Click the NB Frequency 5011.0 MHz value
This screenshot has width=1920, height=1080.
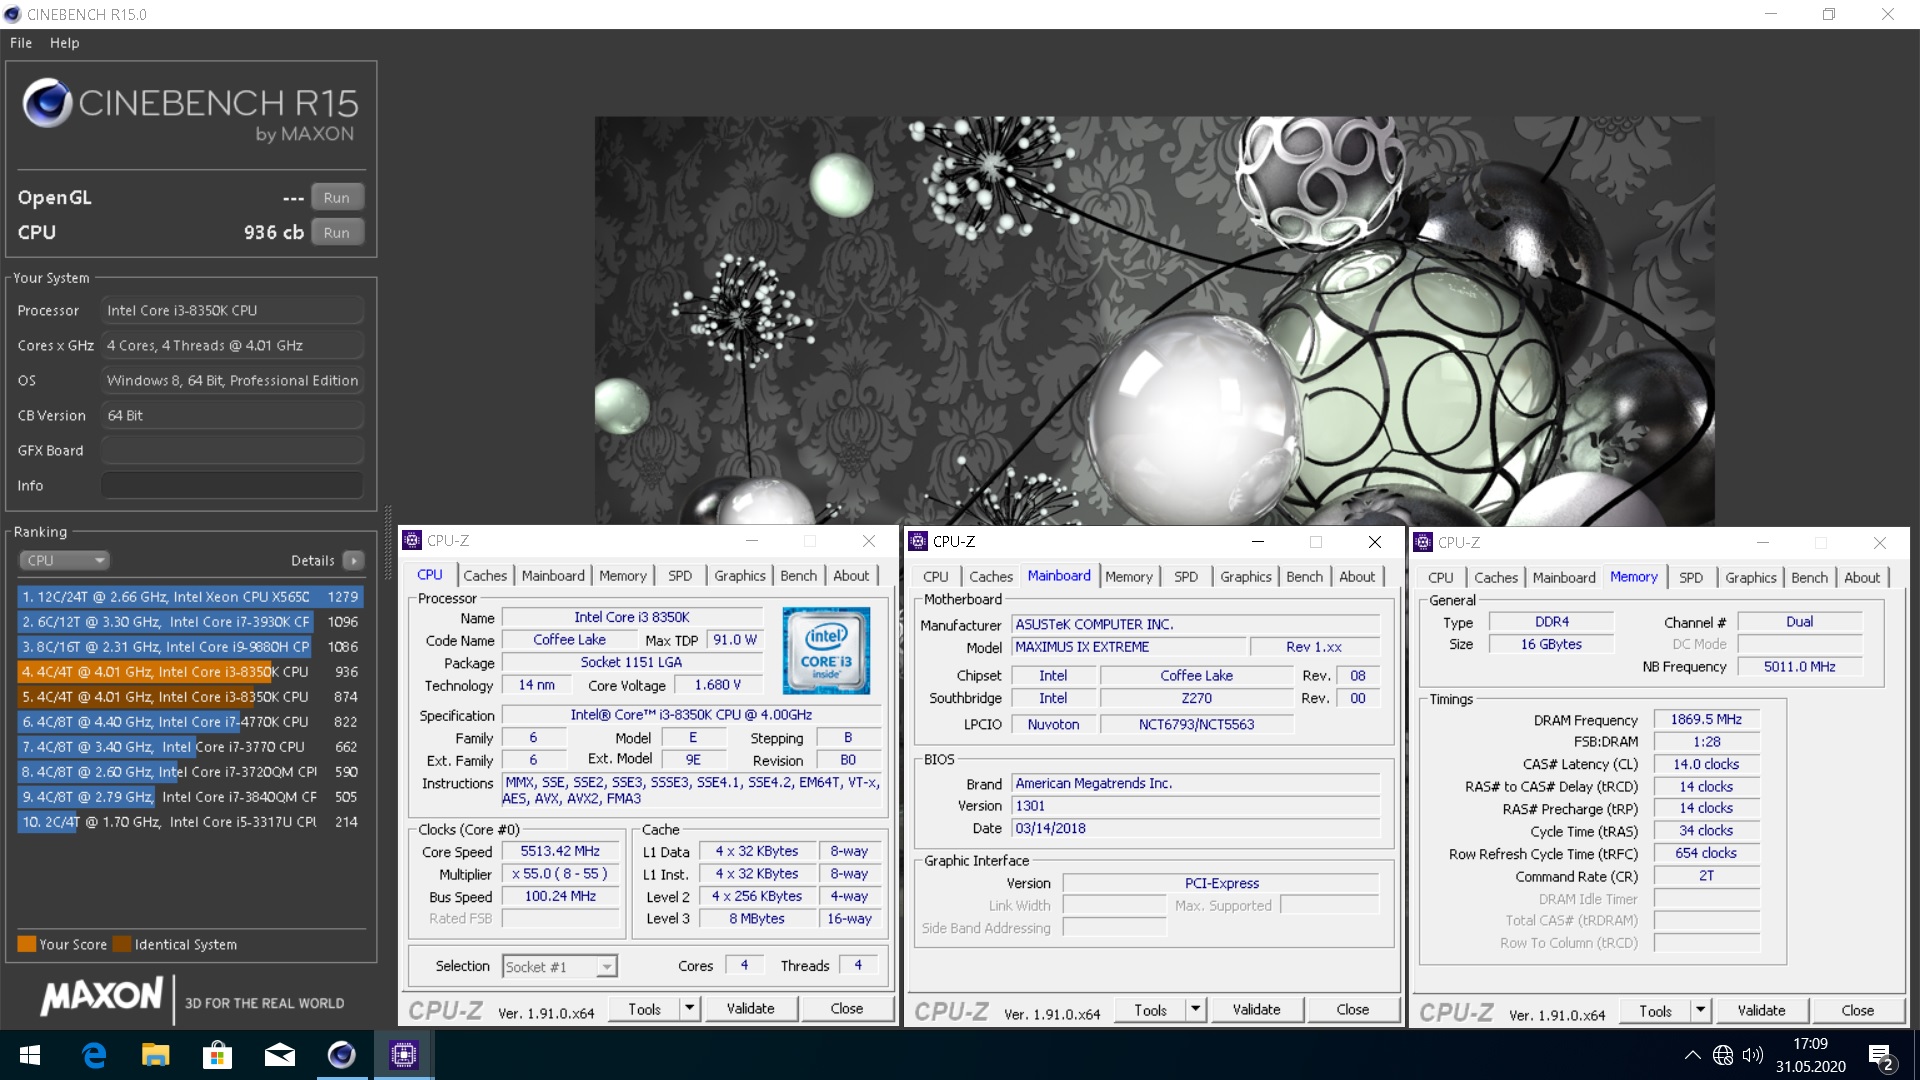(1799, 667)
